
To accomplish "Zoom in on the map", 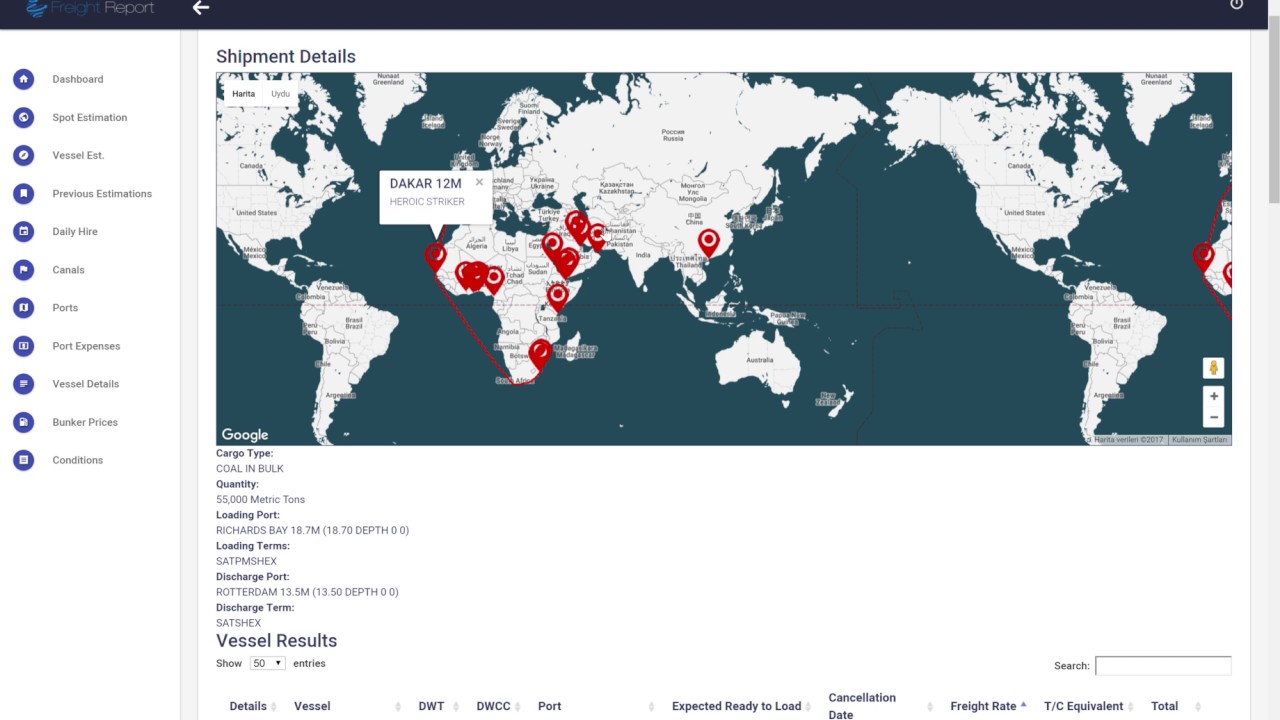I will point(1214,396).
